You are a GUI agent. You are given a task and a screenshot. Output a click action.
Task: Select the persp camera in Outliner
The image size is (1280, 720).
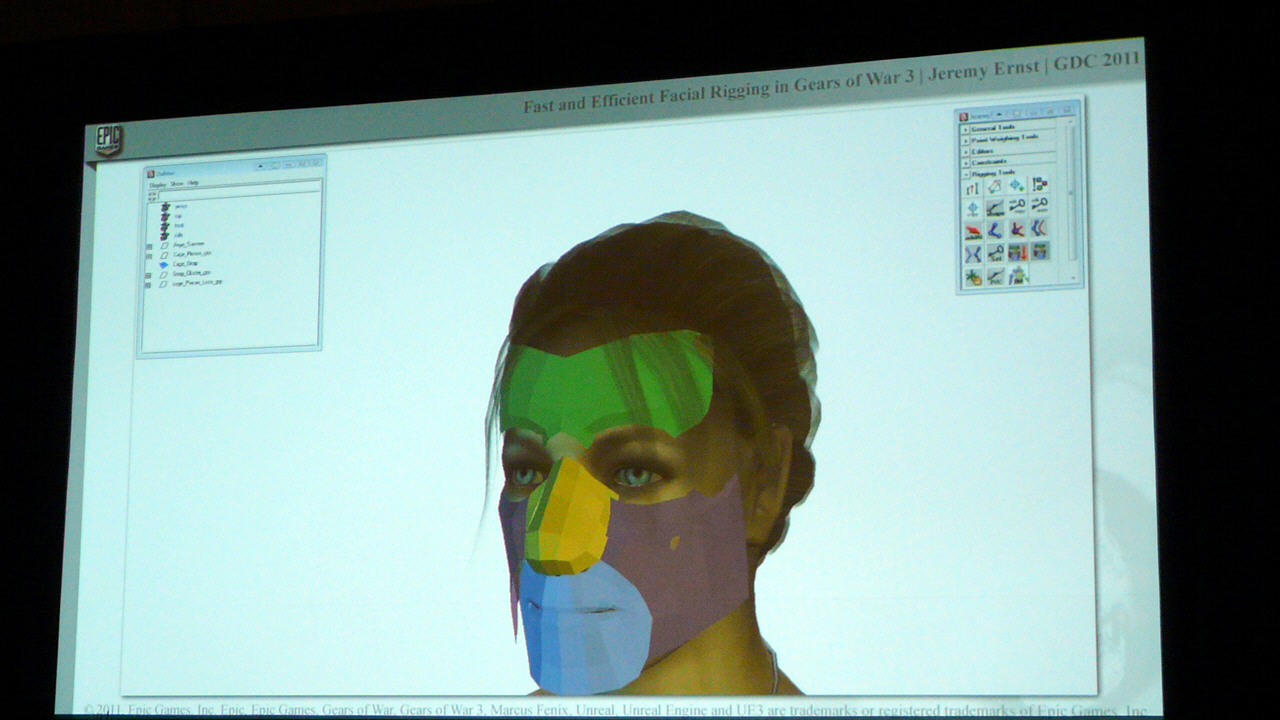[x=180, y=206]
